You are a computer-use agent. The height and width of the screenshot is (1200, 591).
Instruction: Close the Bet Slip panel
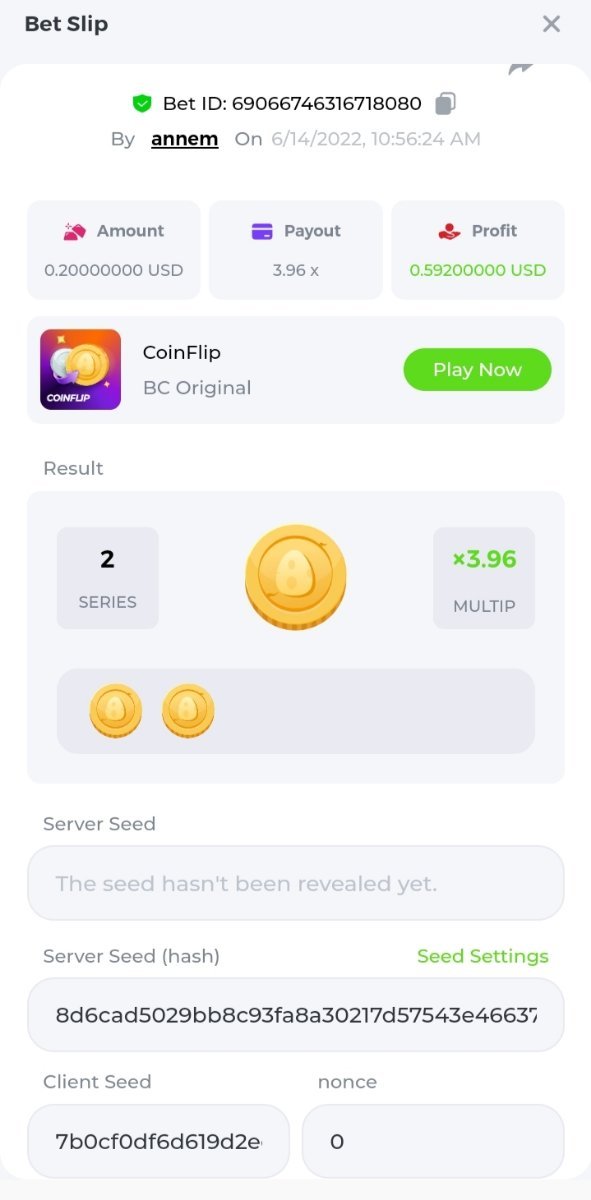[551, 24]
